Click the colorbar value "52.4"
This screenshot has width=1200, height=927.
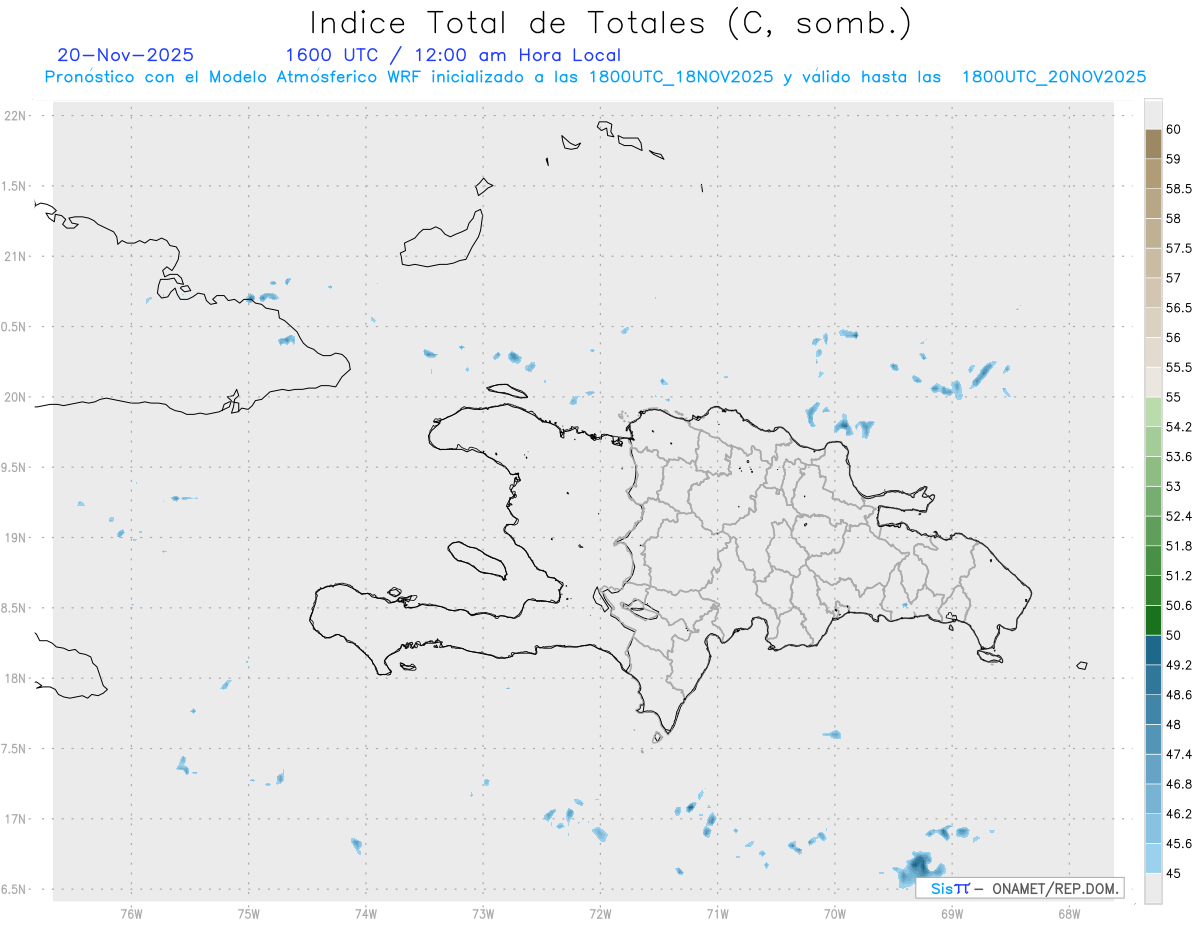click(1178, 516)
